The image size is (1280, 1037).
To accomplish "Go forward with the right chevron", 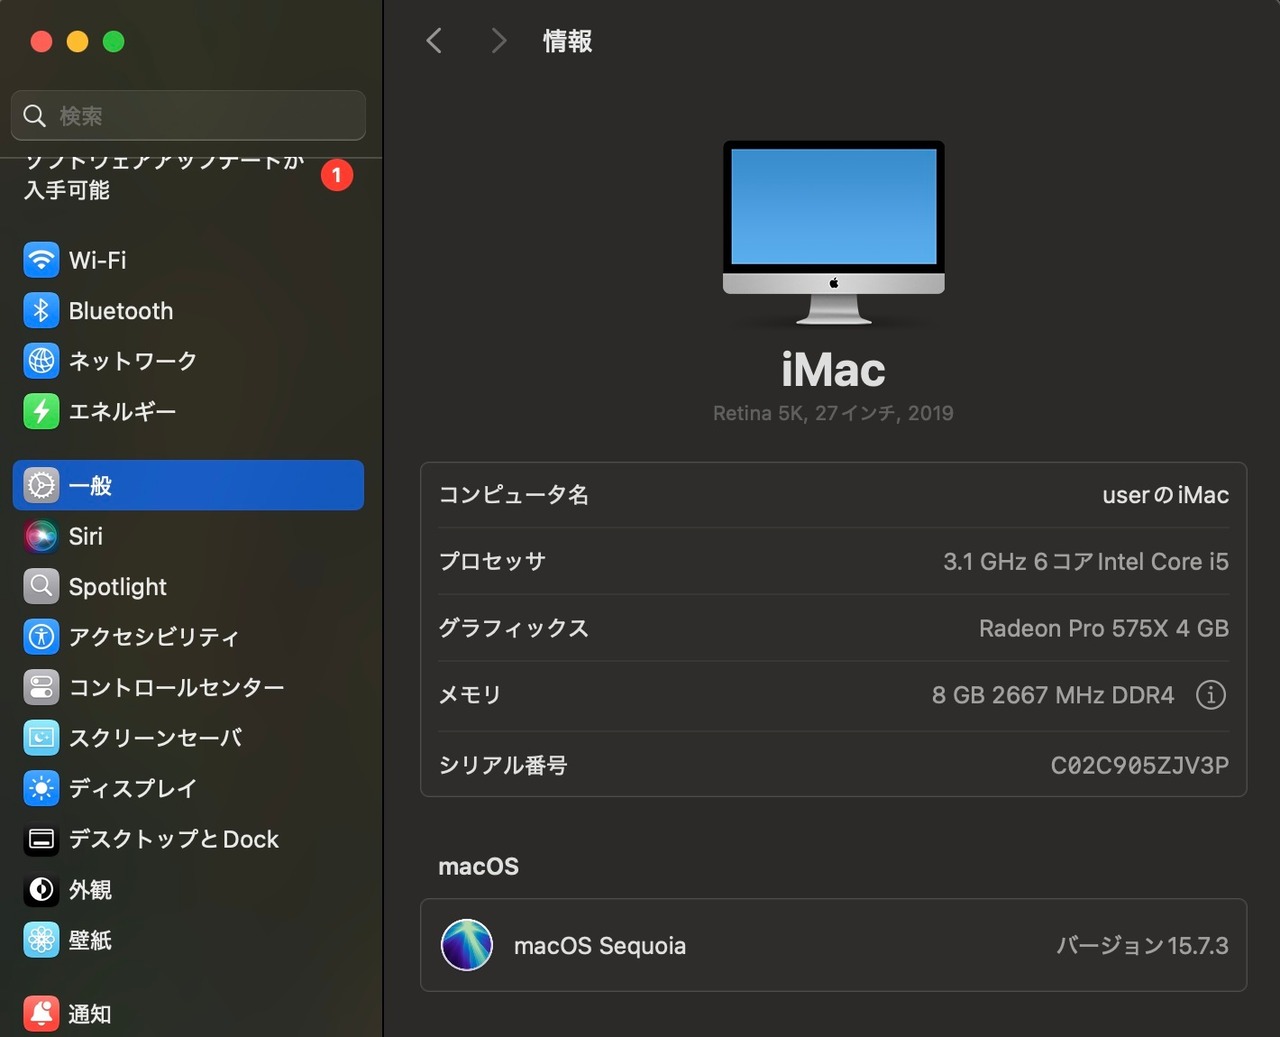I will pyautogui.click(x=498, y=41).
